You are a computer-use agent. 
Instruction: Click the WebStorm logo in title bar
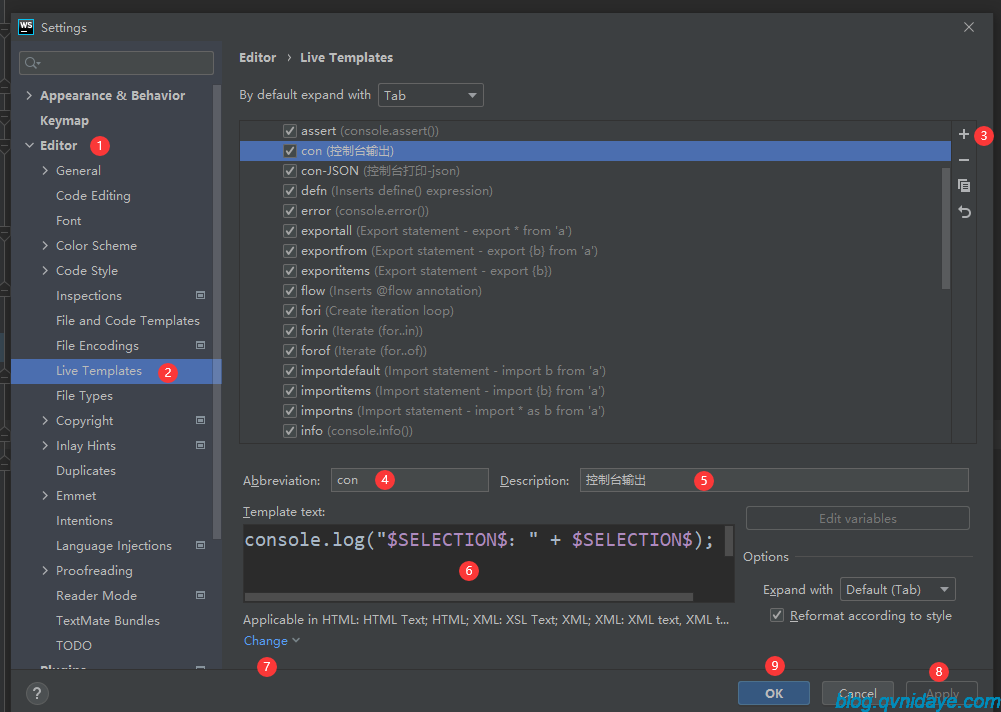point(26,27)
